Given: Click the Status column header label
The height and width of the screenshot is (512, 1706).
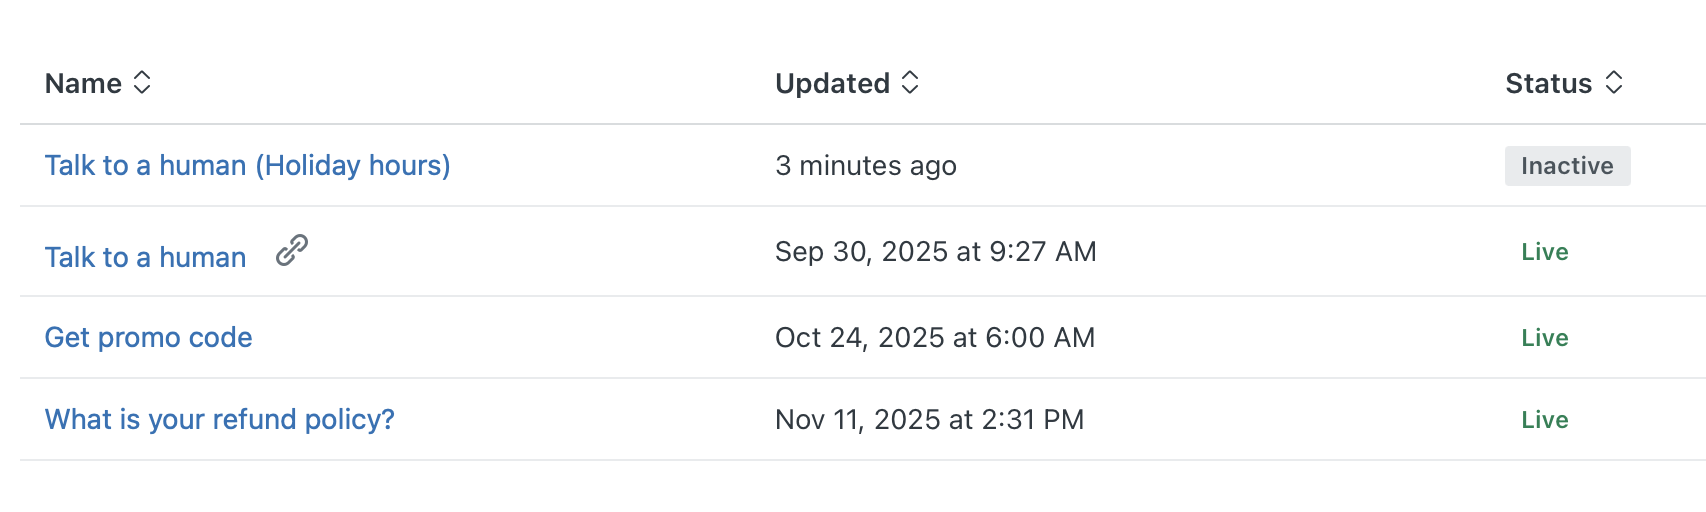Looking at the screenshot, I should click(1548, 83).
